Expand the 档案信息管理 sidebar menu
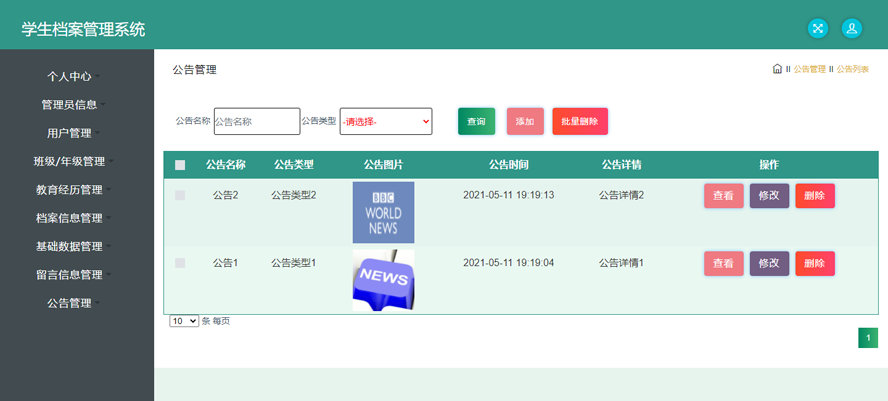Image resolution: width=888 pixels, height=401 pixels. pyautogui.click(x=74, y=218)
